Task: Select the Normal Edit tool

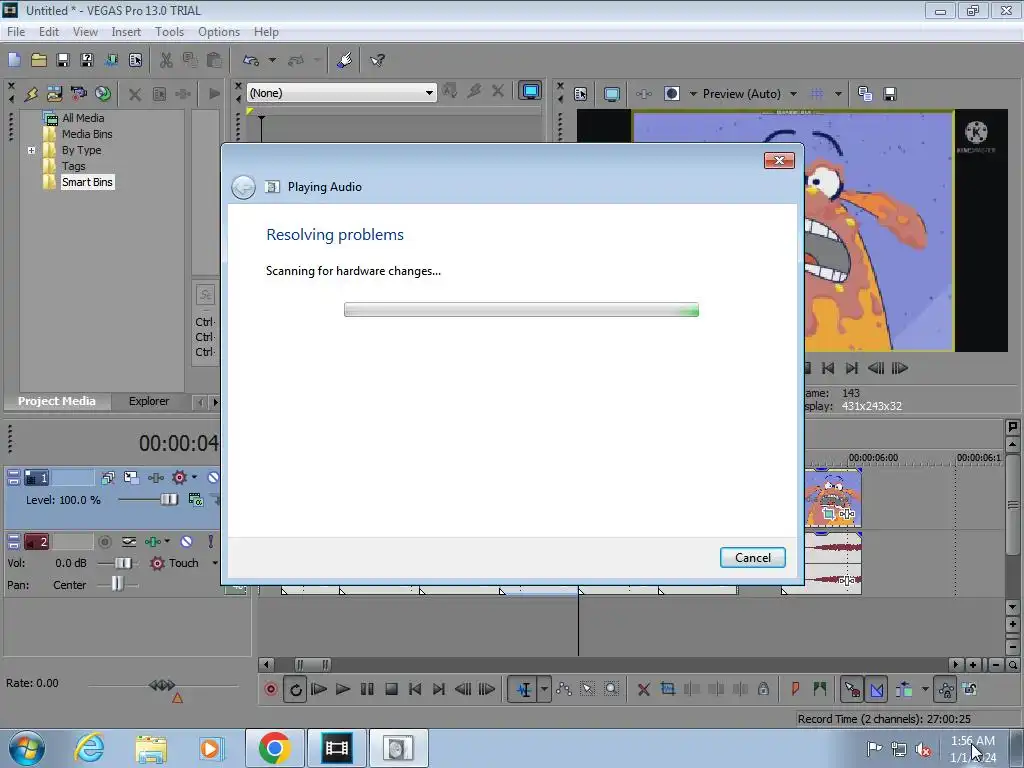Action: point(523,689)
